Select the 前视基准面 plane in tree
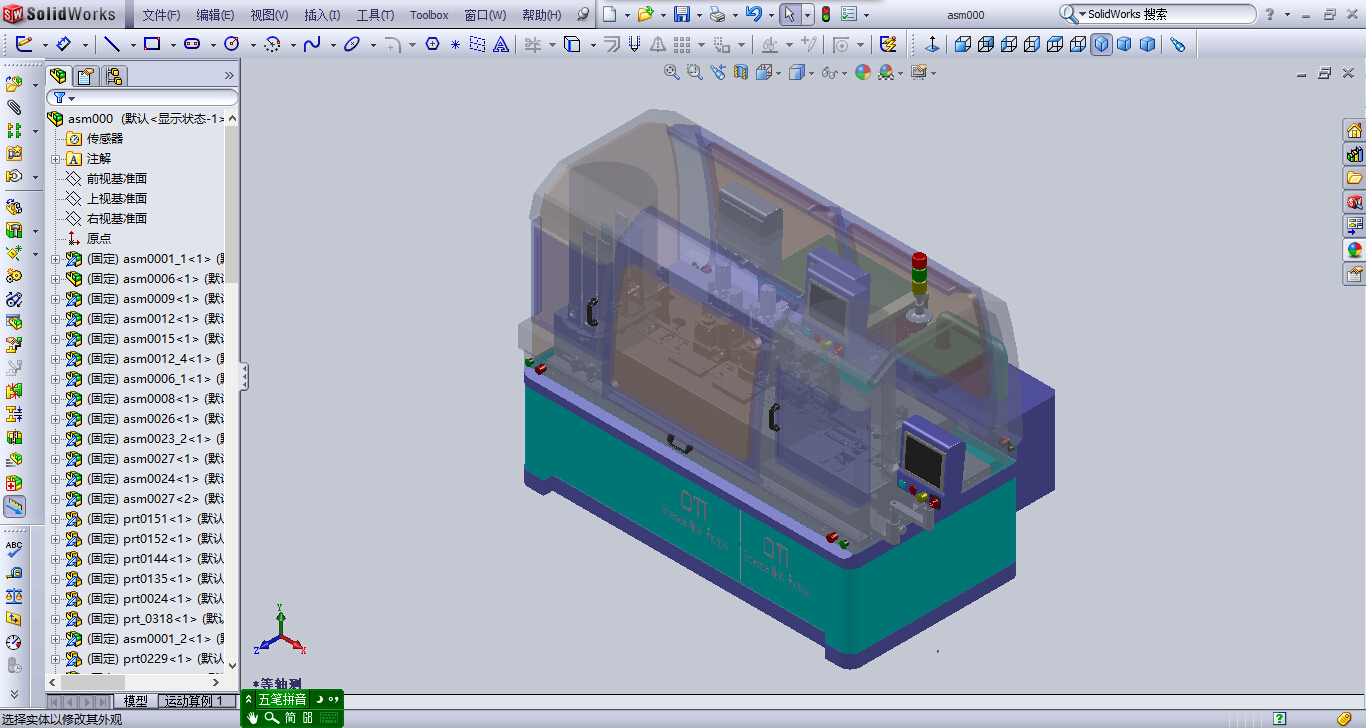This screenshot has width=1366, height=728. click(117, 179)
